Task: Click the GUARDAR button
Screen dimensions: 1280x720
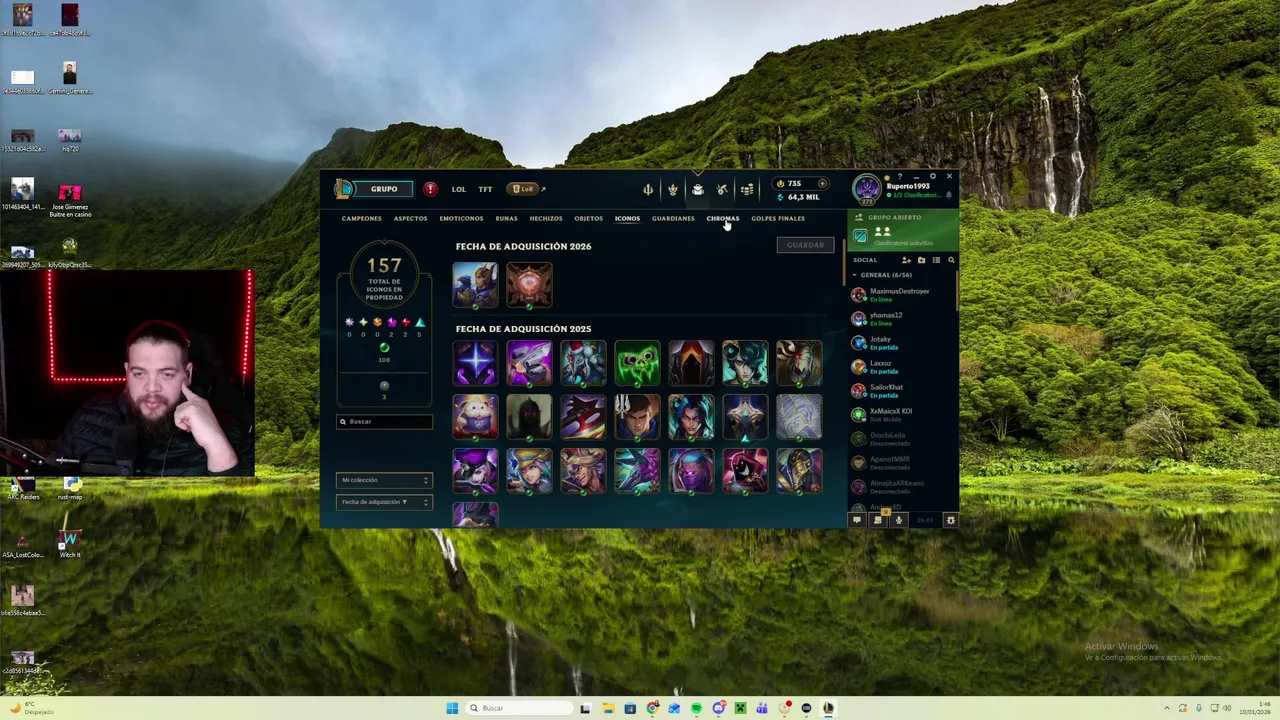Action: [x=805, y=245]
